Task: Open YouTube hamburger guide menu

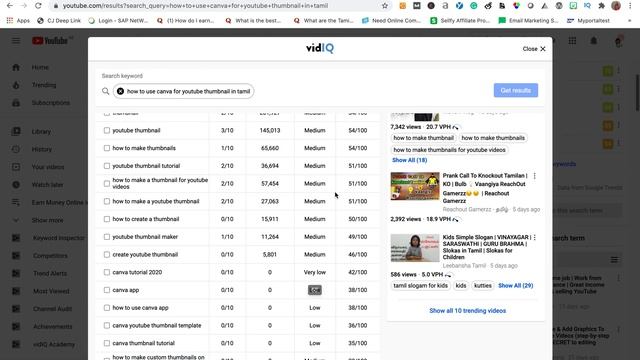Action: (x=16, y=41)
